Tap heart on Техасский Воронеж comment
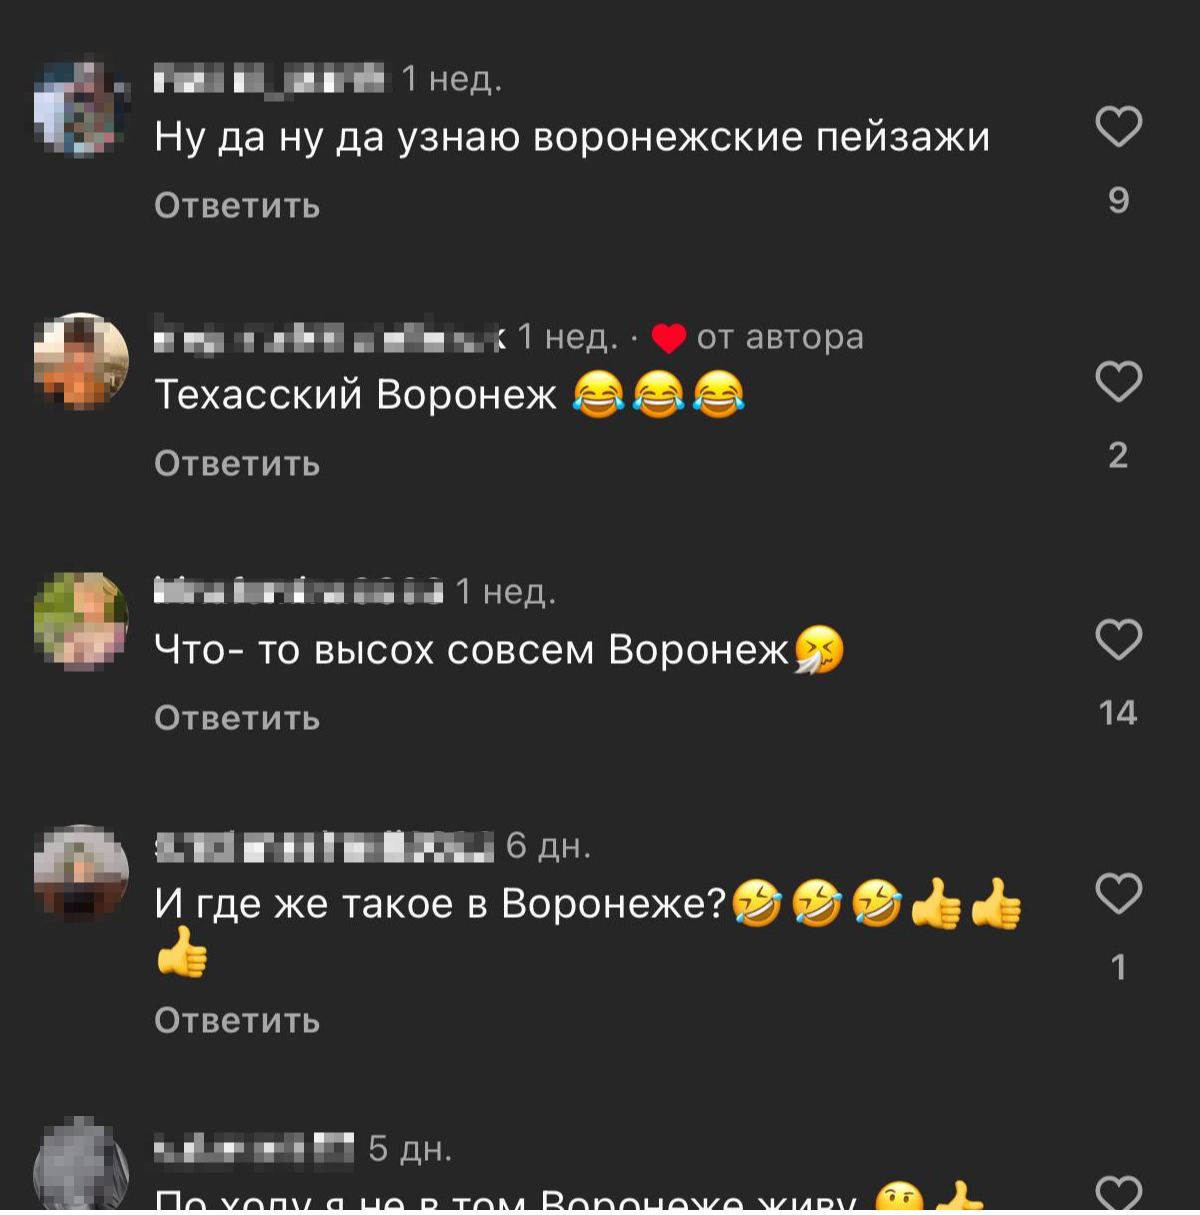1200x1215 pixels. (x=1118, y=381)
